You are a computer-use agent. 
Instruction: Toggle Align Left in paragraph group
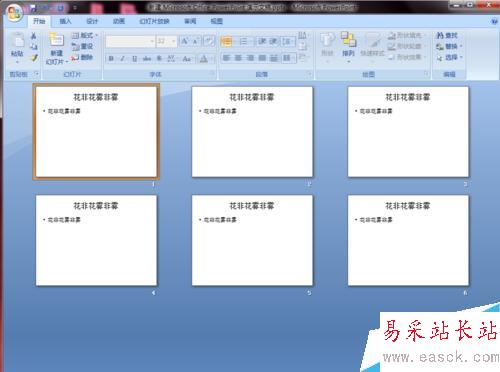pos(227,58)
